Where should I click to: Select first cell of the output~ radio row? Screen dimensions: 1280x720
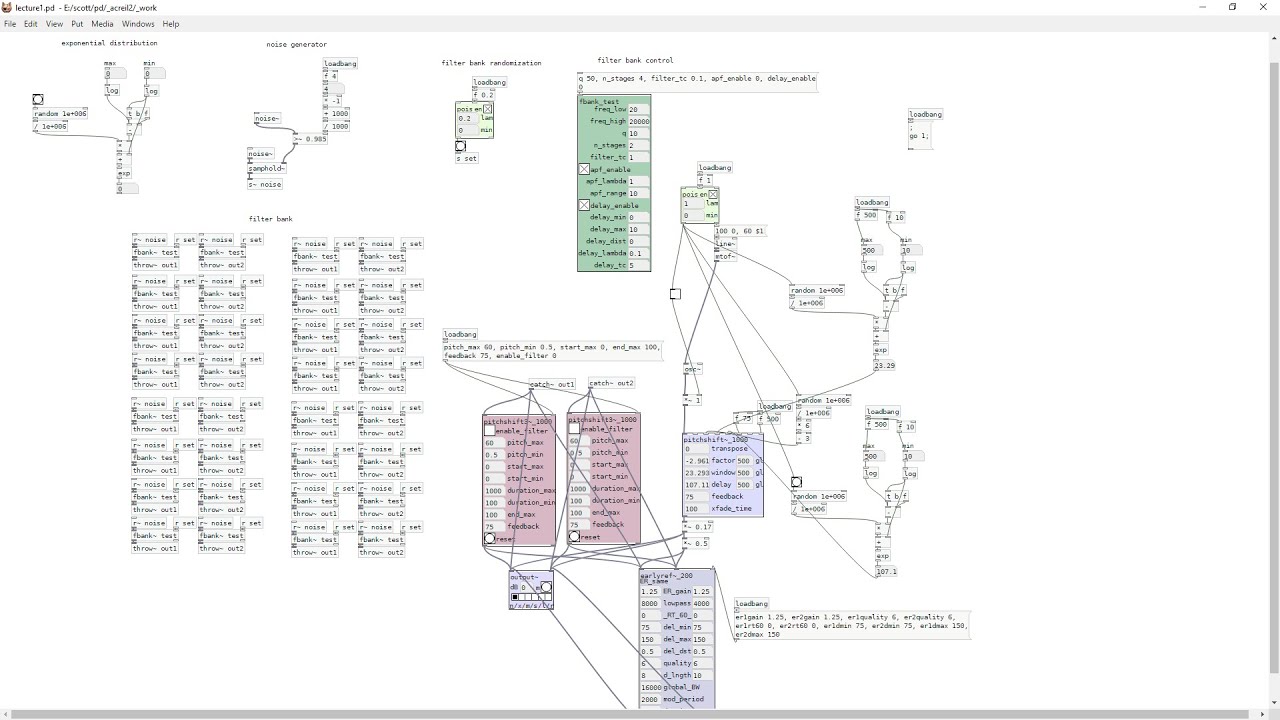tap(514, 597)
